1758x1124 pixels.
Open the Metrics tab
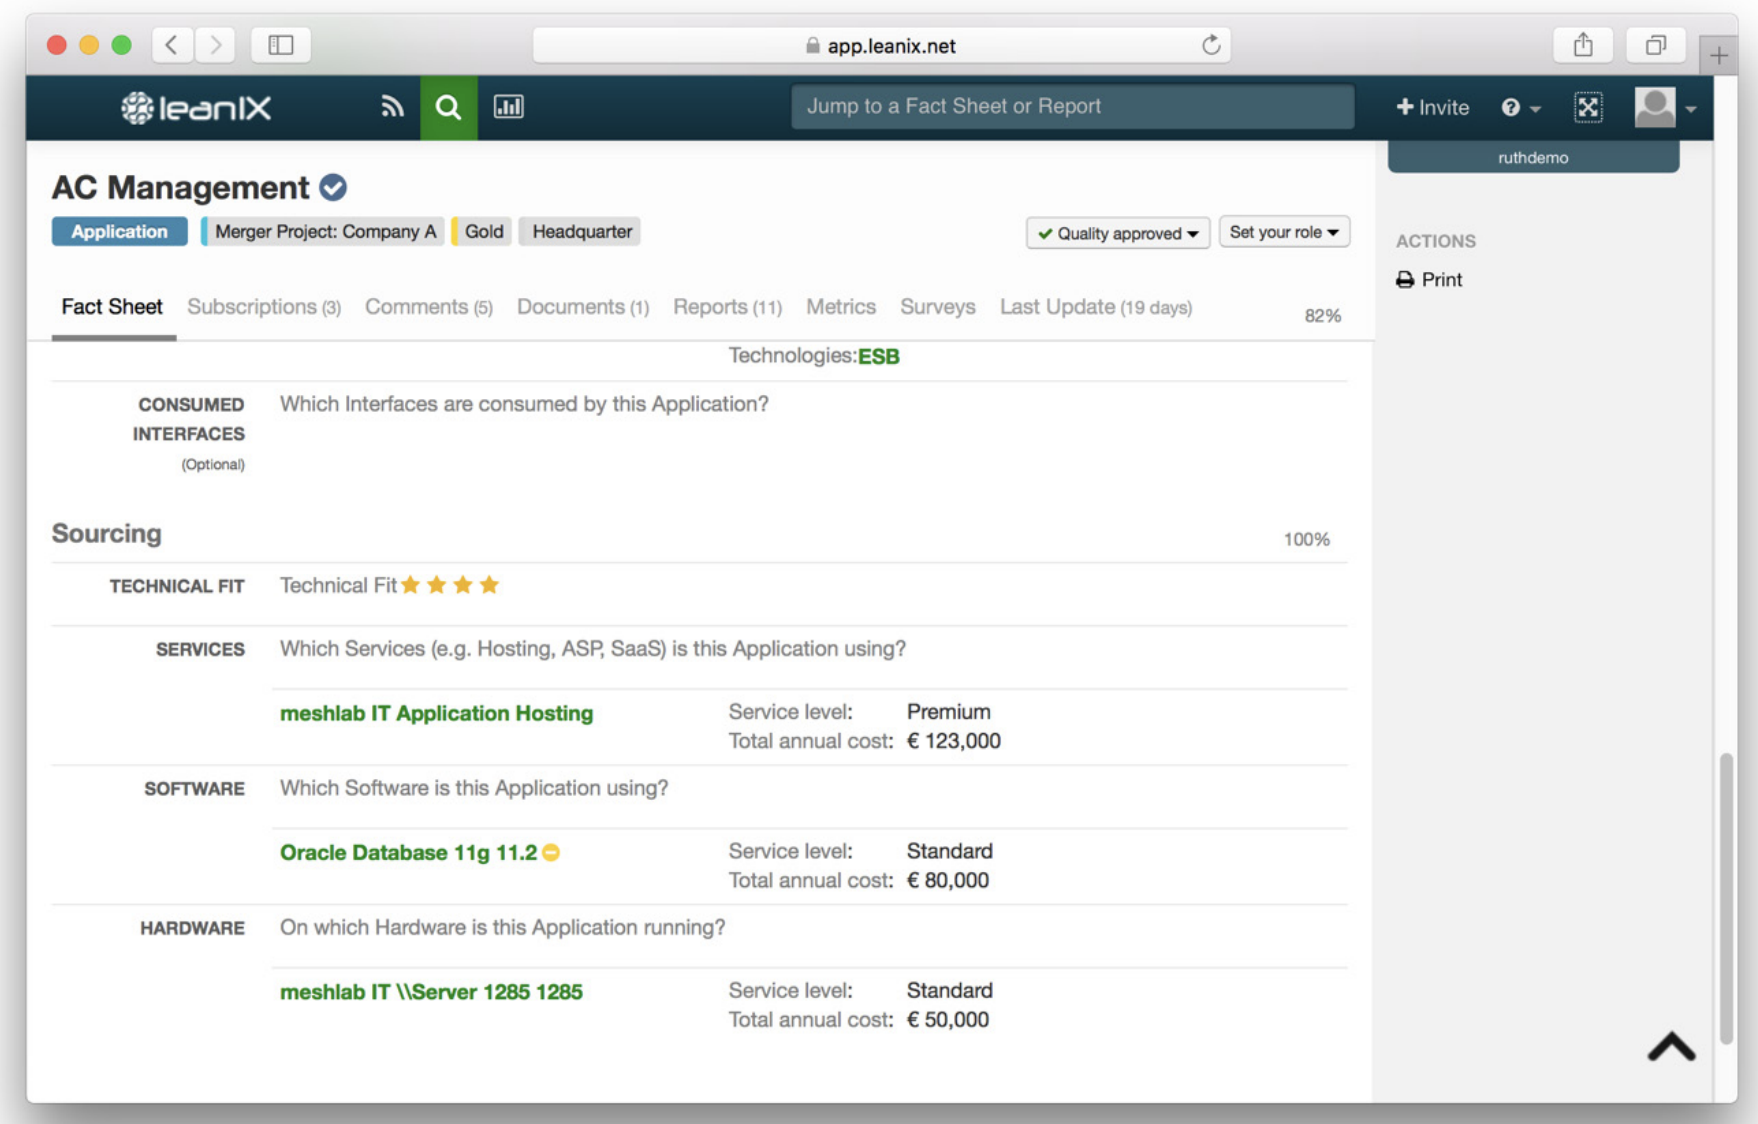click(841, 307)
